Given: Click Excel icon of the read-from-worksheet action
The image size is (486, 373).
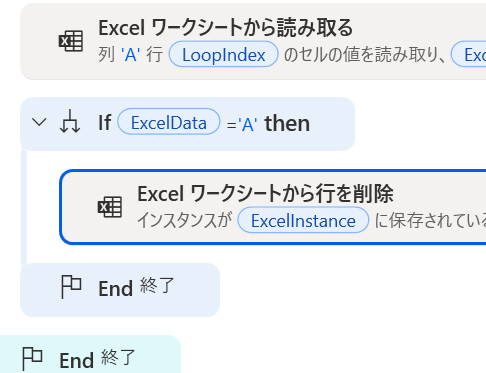Looking at the screenshot, I should (71, 41).
